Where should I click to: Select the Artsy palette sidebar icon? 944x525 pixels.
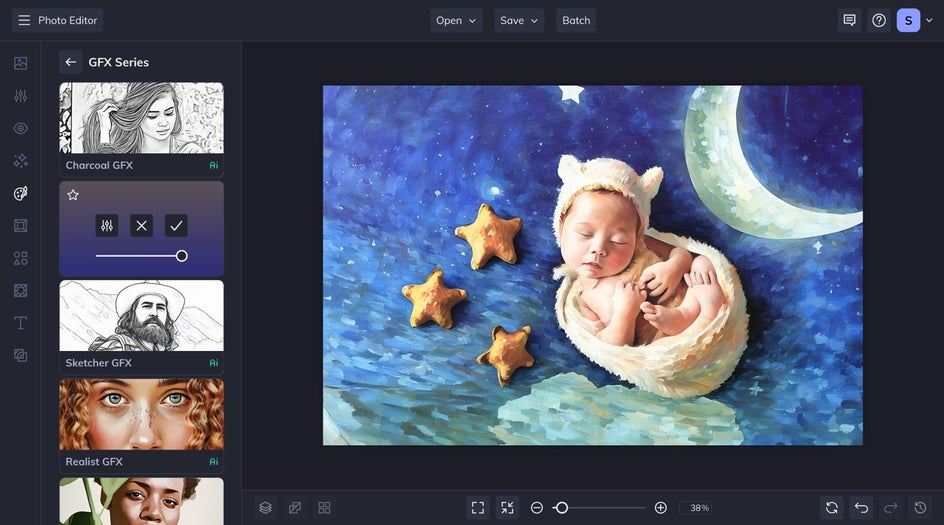tap(20, 193)
